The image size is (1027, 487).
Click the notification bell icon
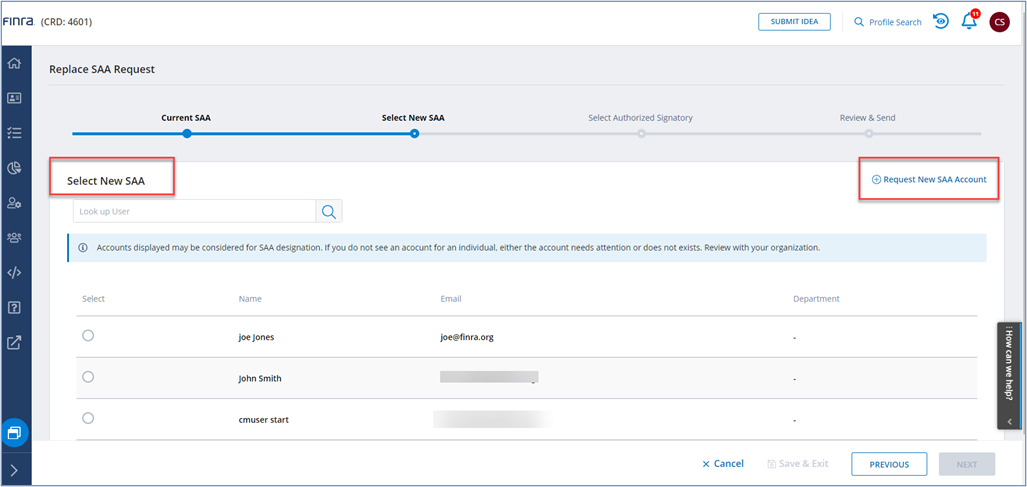click(x=968, y=22)
